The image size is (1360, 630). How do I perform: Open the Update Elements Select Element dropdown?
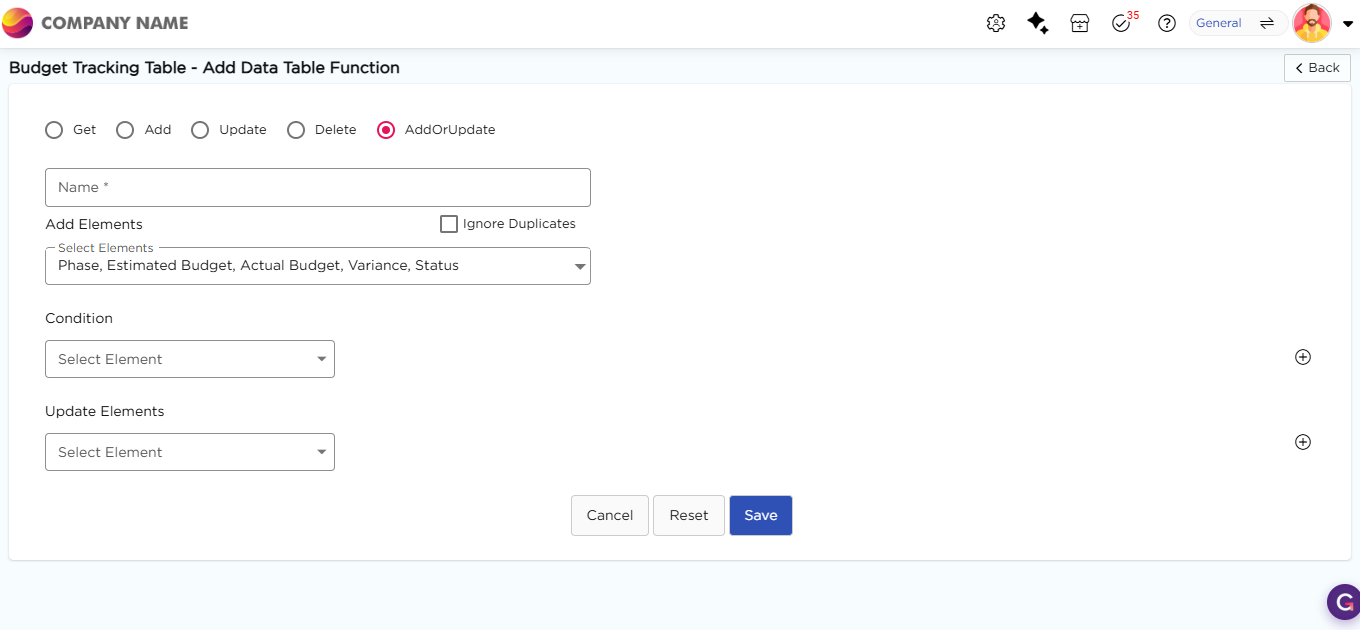(x=190, y=452)
